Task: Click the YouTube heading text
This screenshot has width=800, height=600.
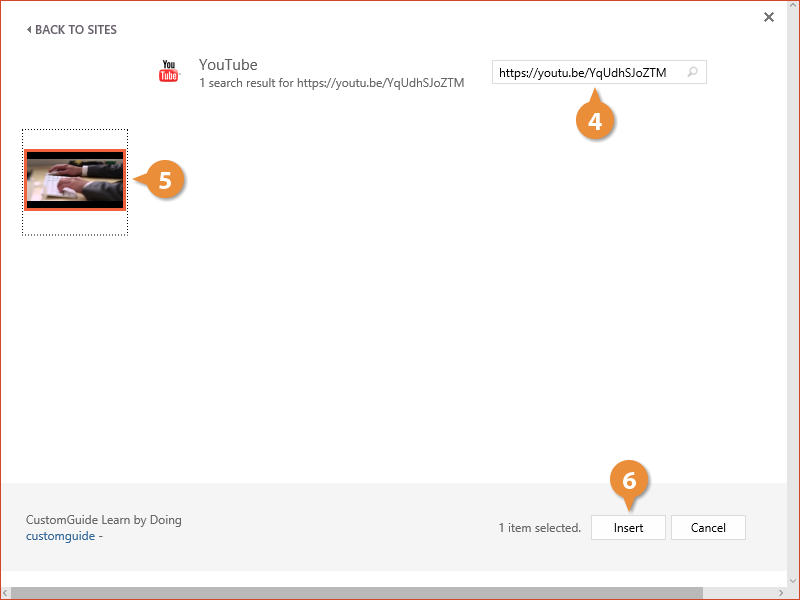Action: (x=228, y=65)
